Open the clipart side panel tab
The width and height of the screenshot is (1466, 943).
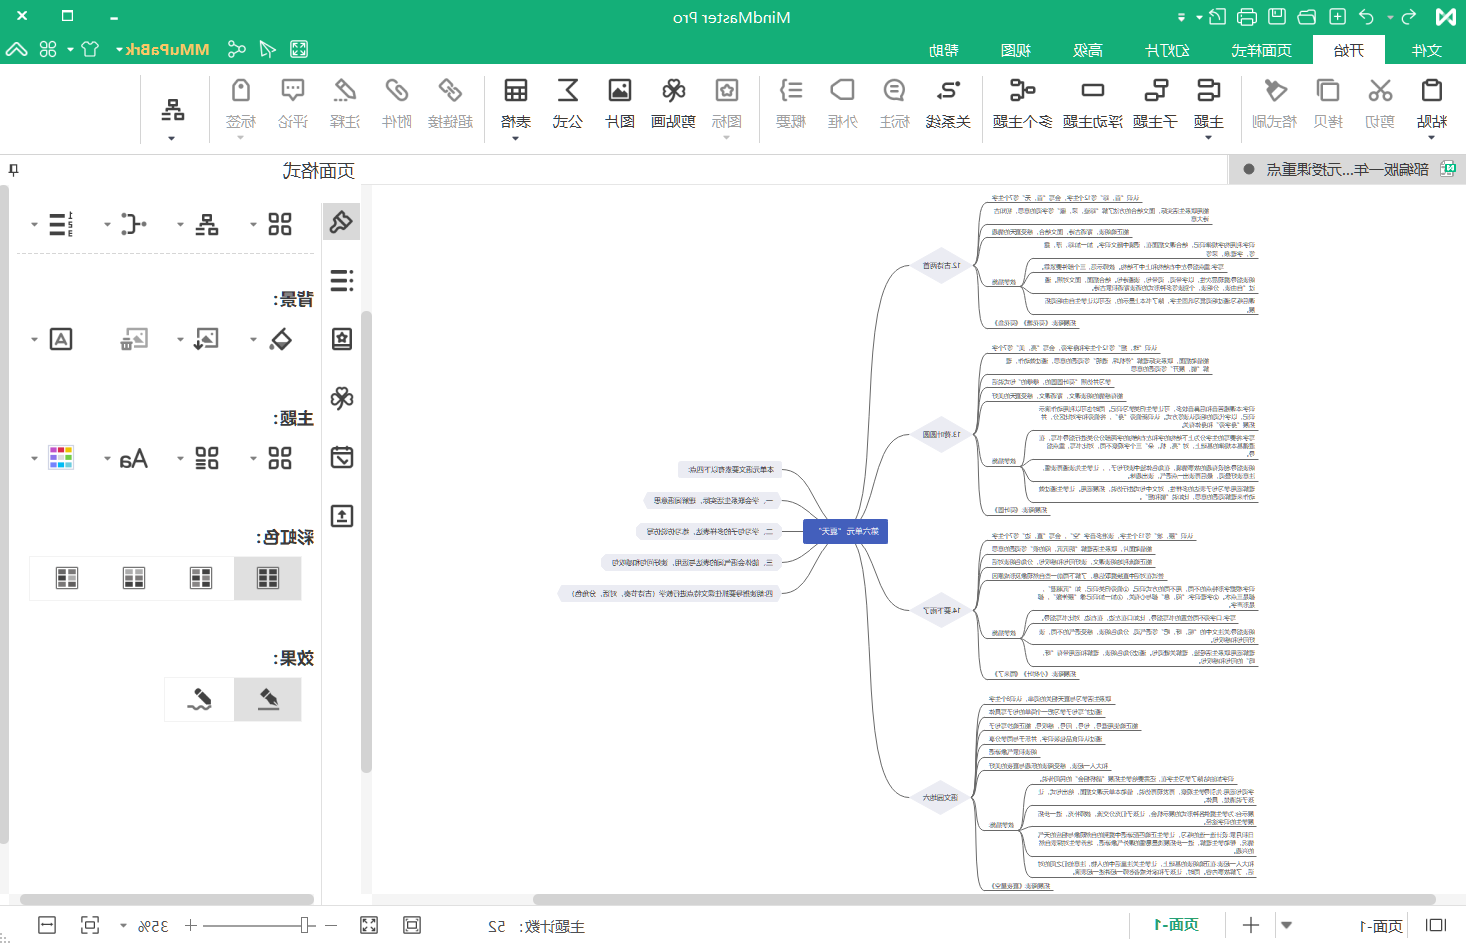342,398
